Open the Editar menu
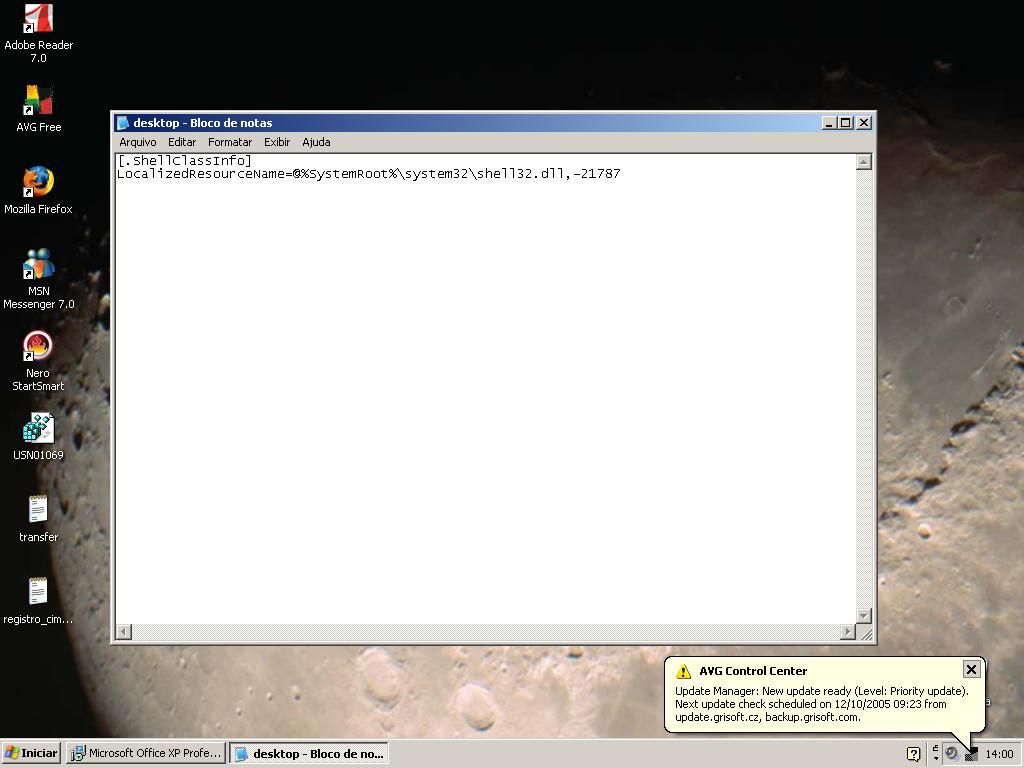This screenshot has height=768, width=1024. (x=182, y=142)
